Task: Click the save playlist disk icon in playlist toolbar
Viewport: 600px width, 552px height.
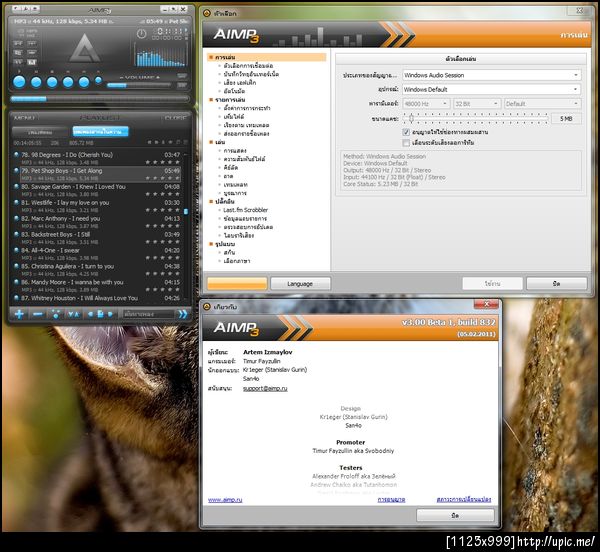Action: [100, 314]
